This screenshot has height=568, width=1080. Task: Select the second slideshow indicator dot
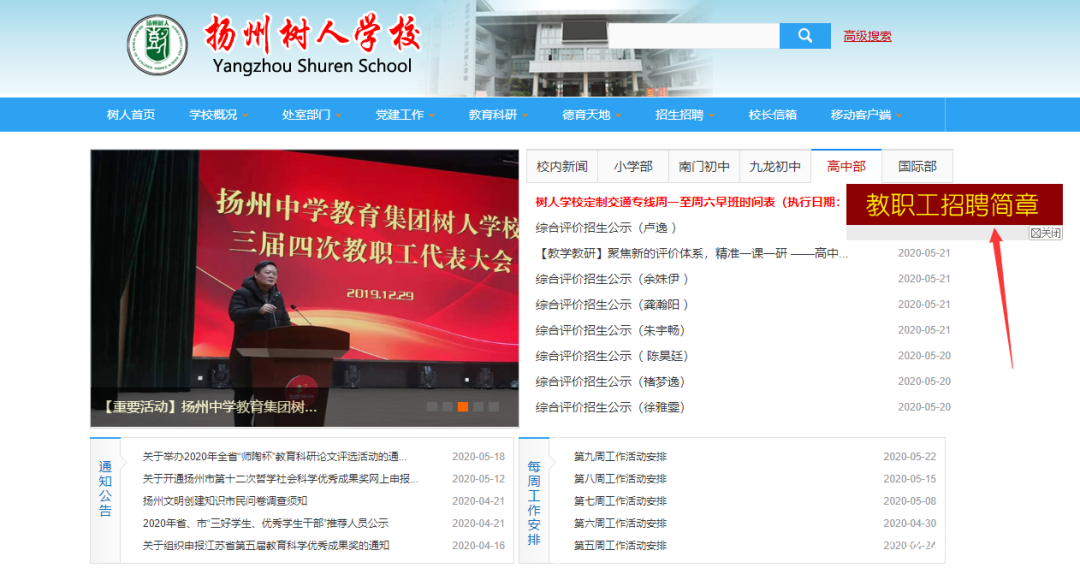(448, 407)
